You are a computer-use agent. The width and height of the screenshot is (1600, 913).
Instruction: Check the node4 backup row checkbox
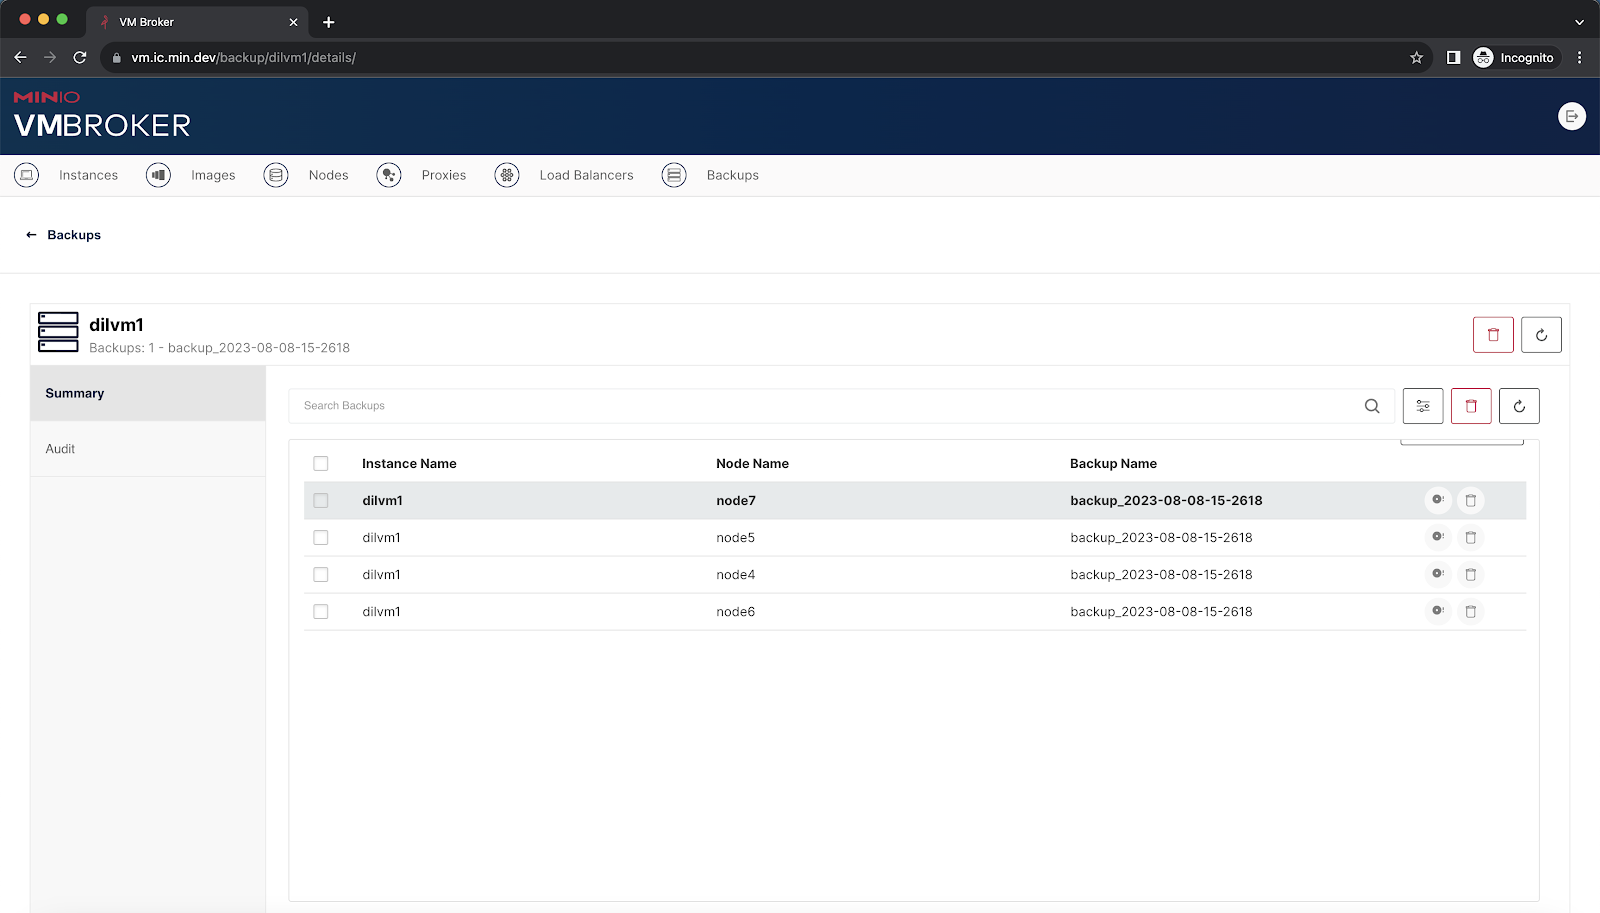[x=321, y=575]
